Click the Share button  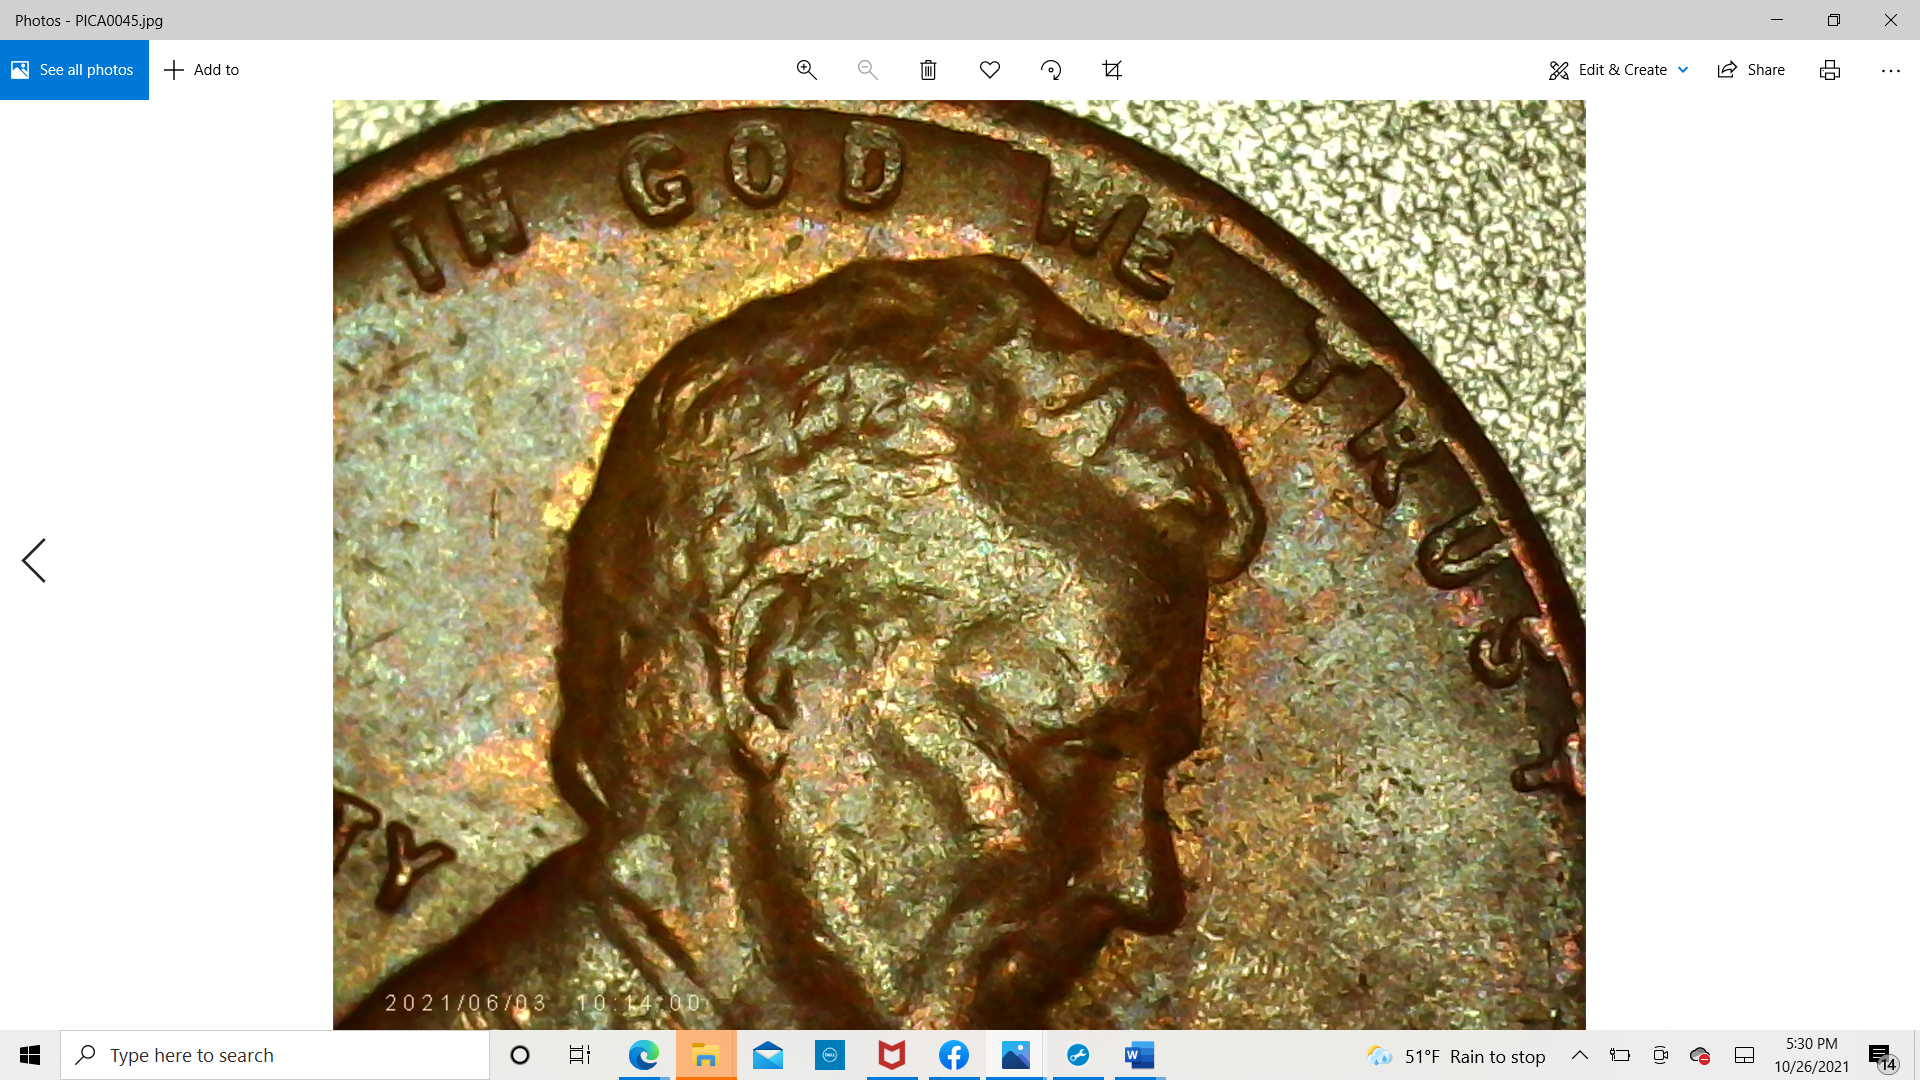(x=1751, y=70)
